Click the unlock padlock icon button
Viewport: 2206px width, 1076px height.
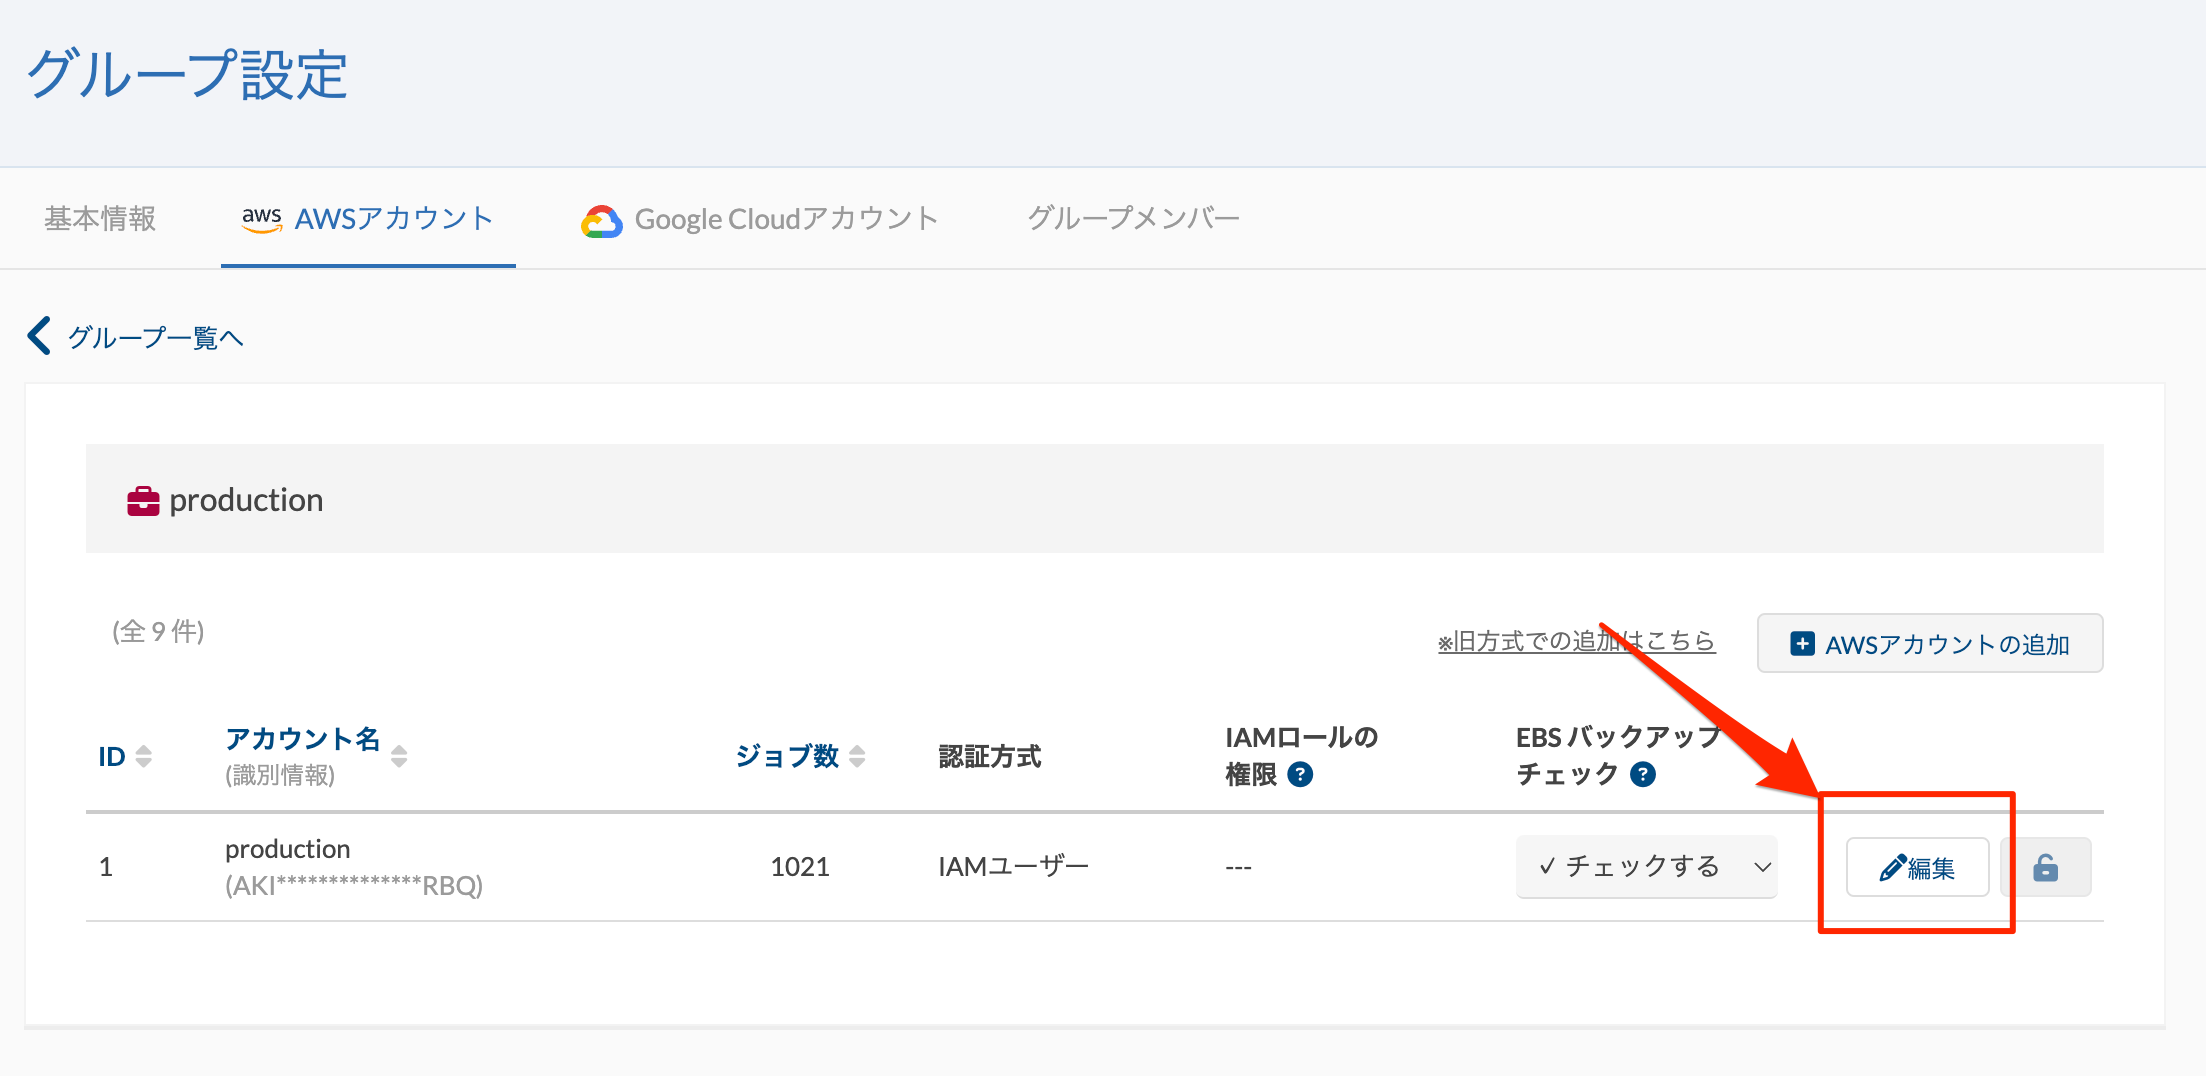2045,867
